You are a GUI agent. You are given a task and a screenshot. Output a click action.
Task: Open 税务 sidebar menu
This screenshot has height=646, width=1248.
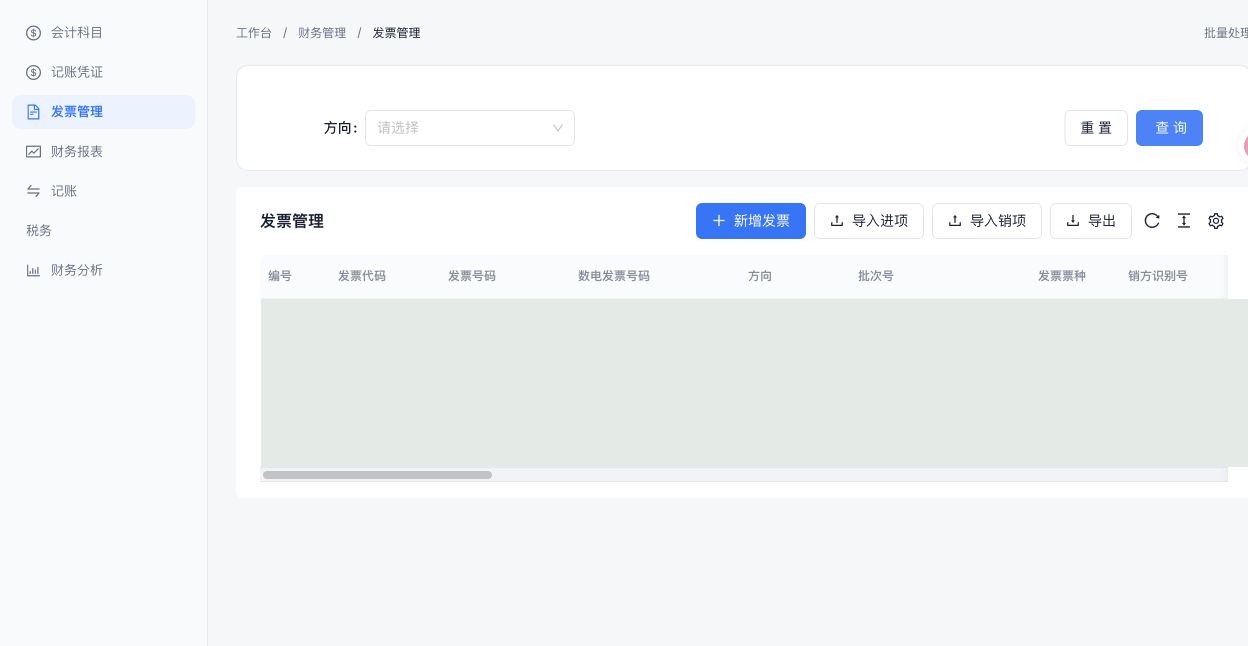pyautogui.click(x=103, y=230)
